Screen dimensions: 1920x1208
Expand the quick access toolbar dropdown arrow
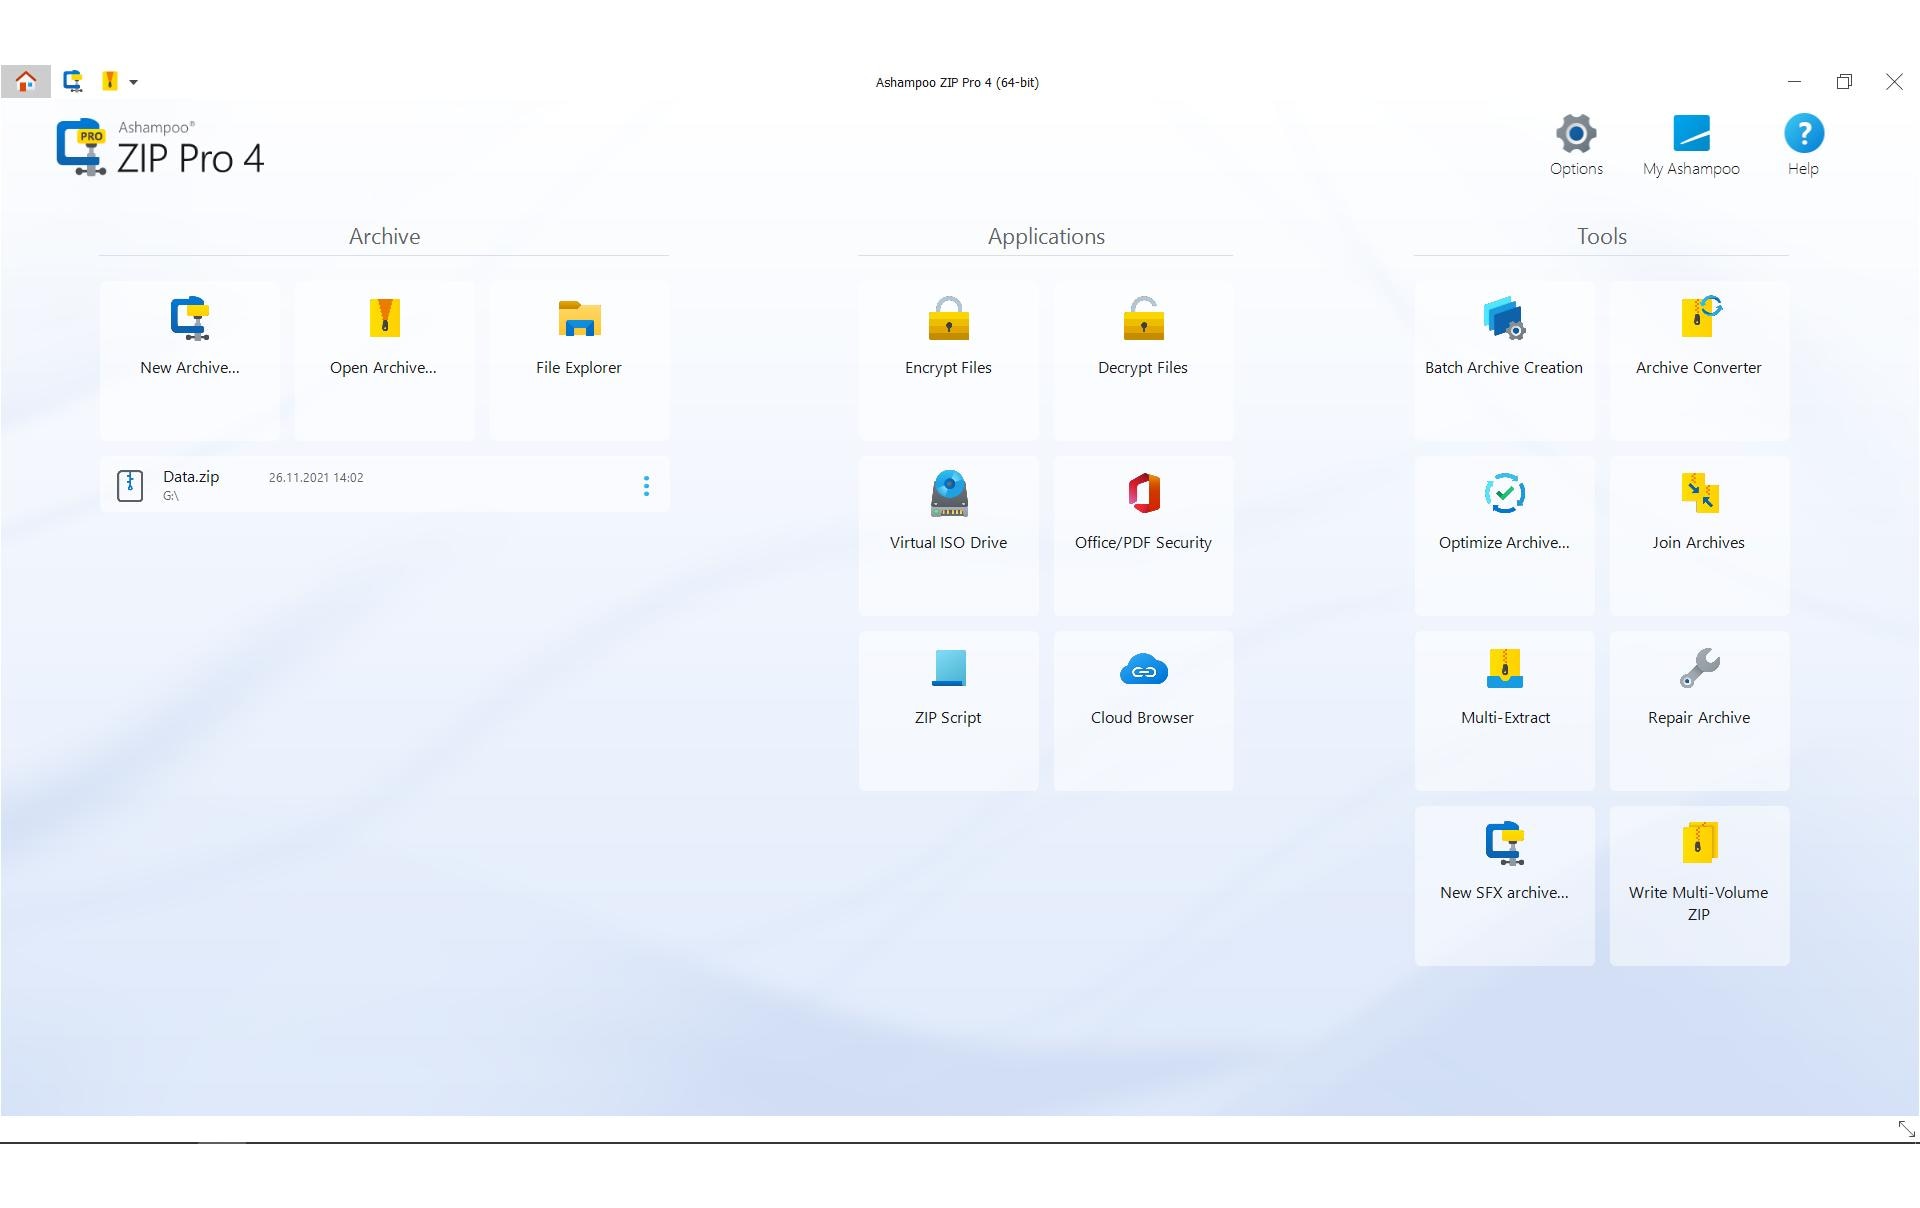pyautogui.click(x=134, y=82)
